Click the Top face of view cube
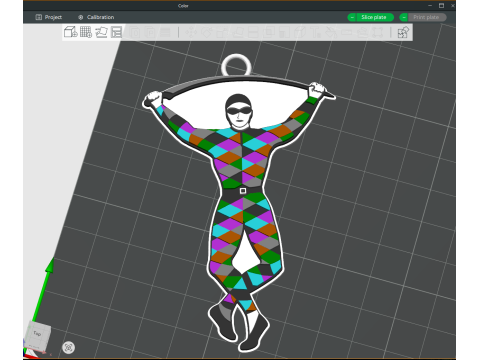Screen dimensions: 480x360 pos(37,333)
